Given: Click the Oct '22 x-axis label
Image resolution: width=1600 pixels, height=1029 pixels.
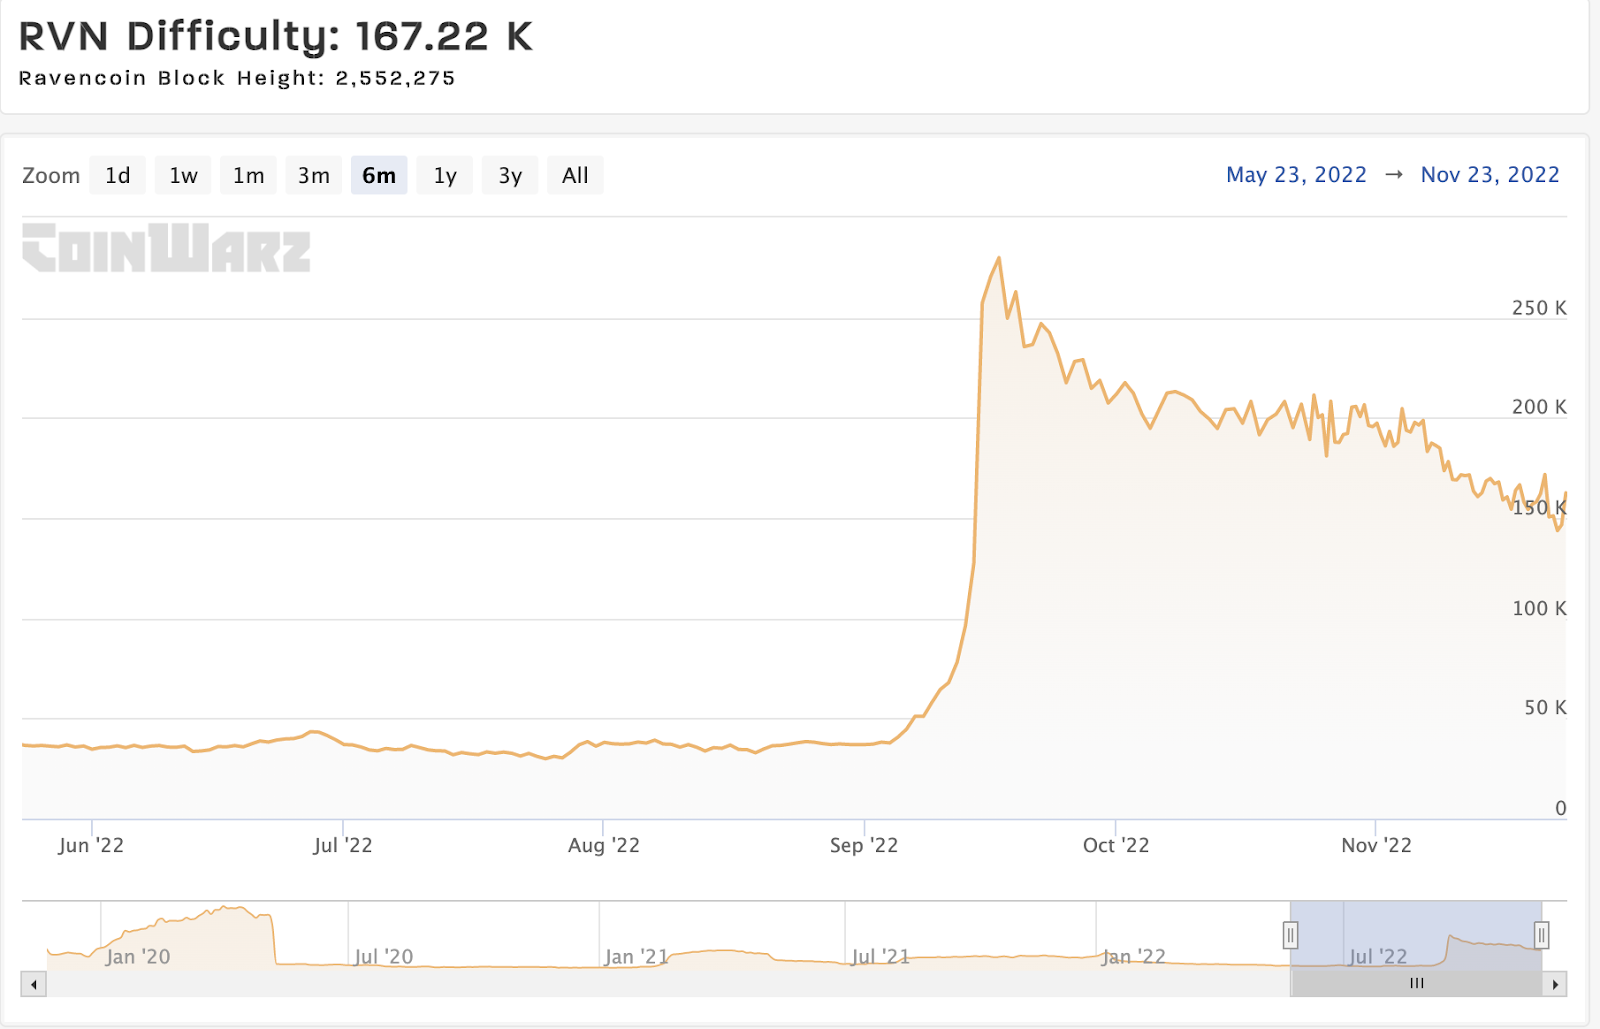Looking at the screenshot, I should coord(1116,845).
